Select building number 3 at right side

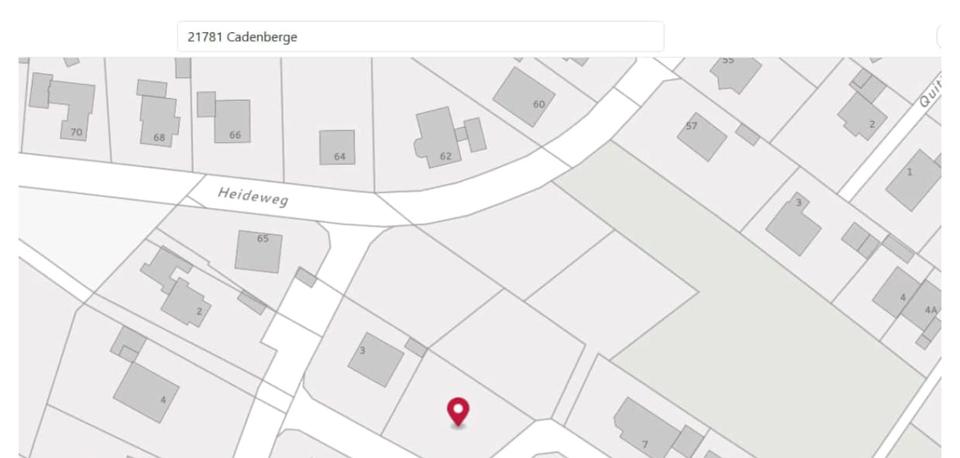(793, 224)
